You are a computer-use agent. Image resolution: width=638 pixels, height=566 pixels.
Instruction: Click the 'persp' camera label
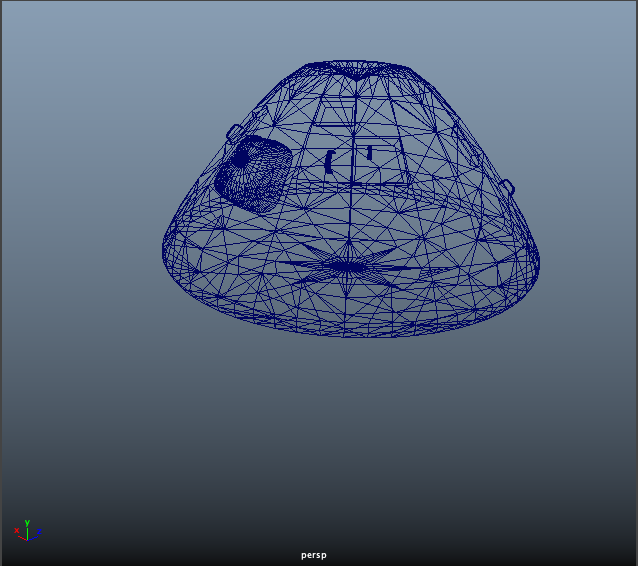coord(314,555)
